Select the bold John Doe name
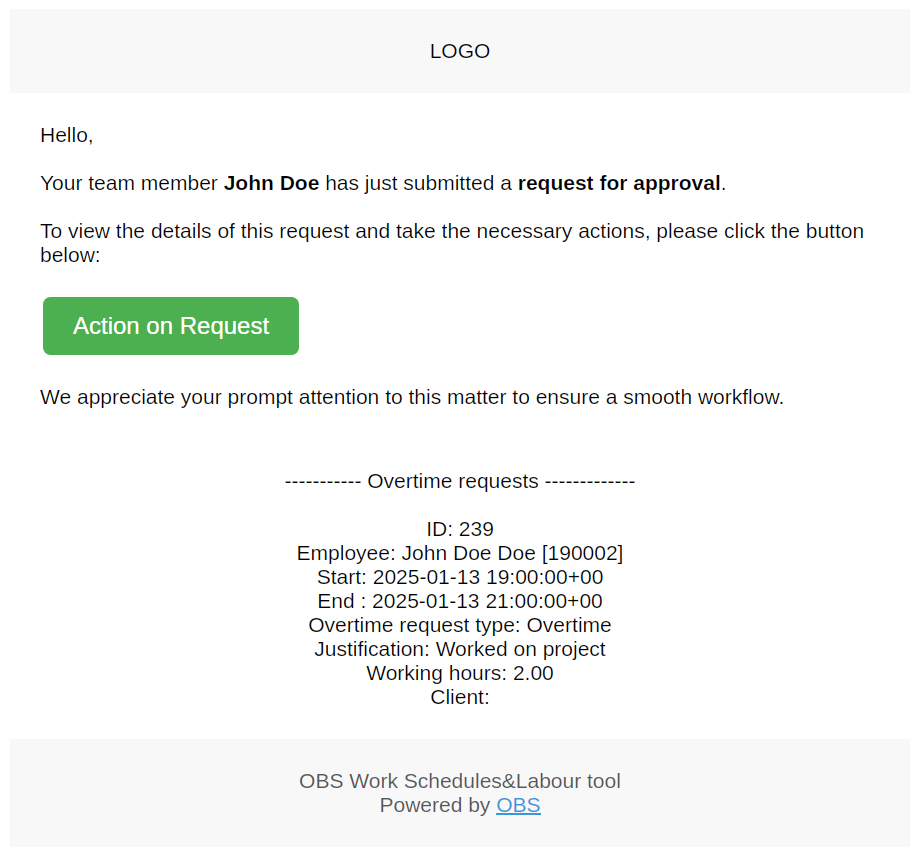Image resolution: width=921 pixels, height=851 pixels. tap(271, 183)
